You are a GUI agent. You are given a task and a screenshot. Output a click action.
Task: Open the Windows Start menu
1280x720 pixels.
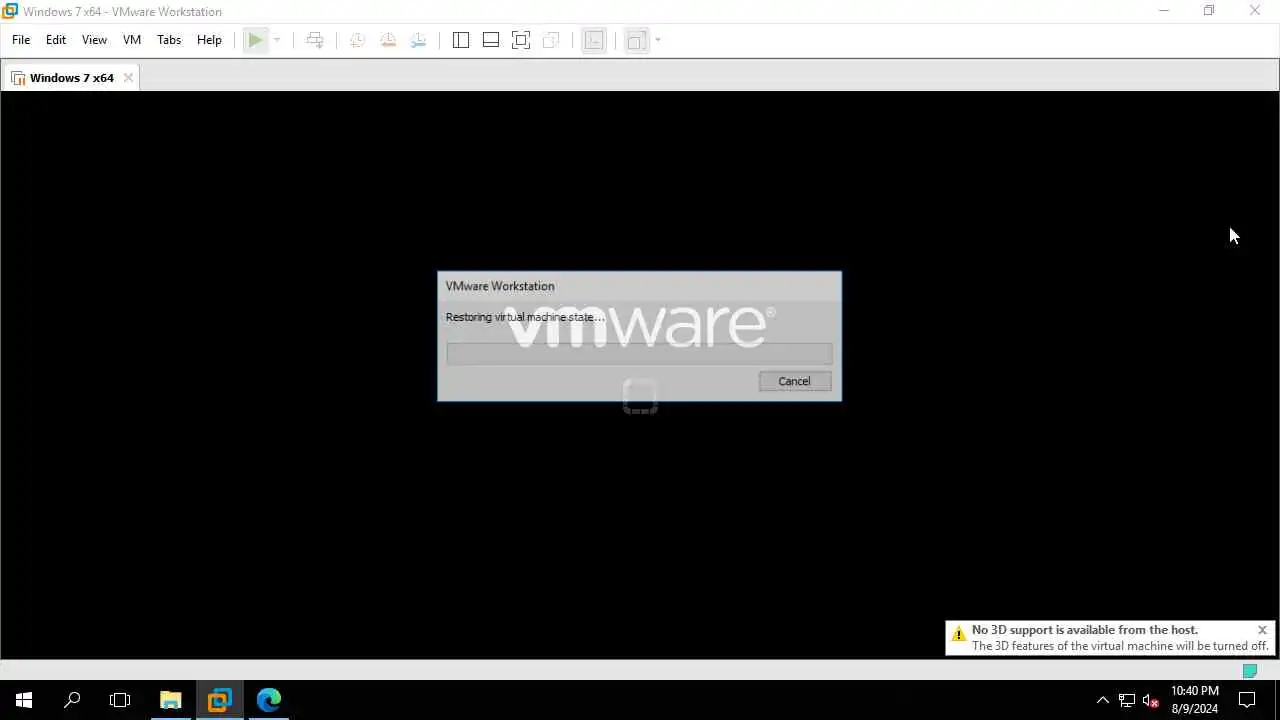click(24, 700)
